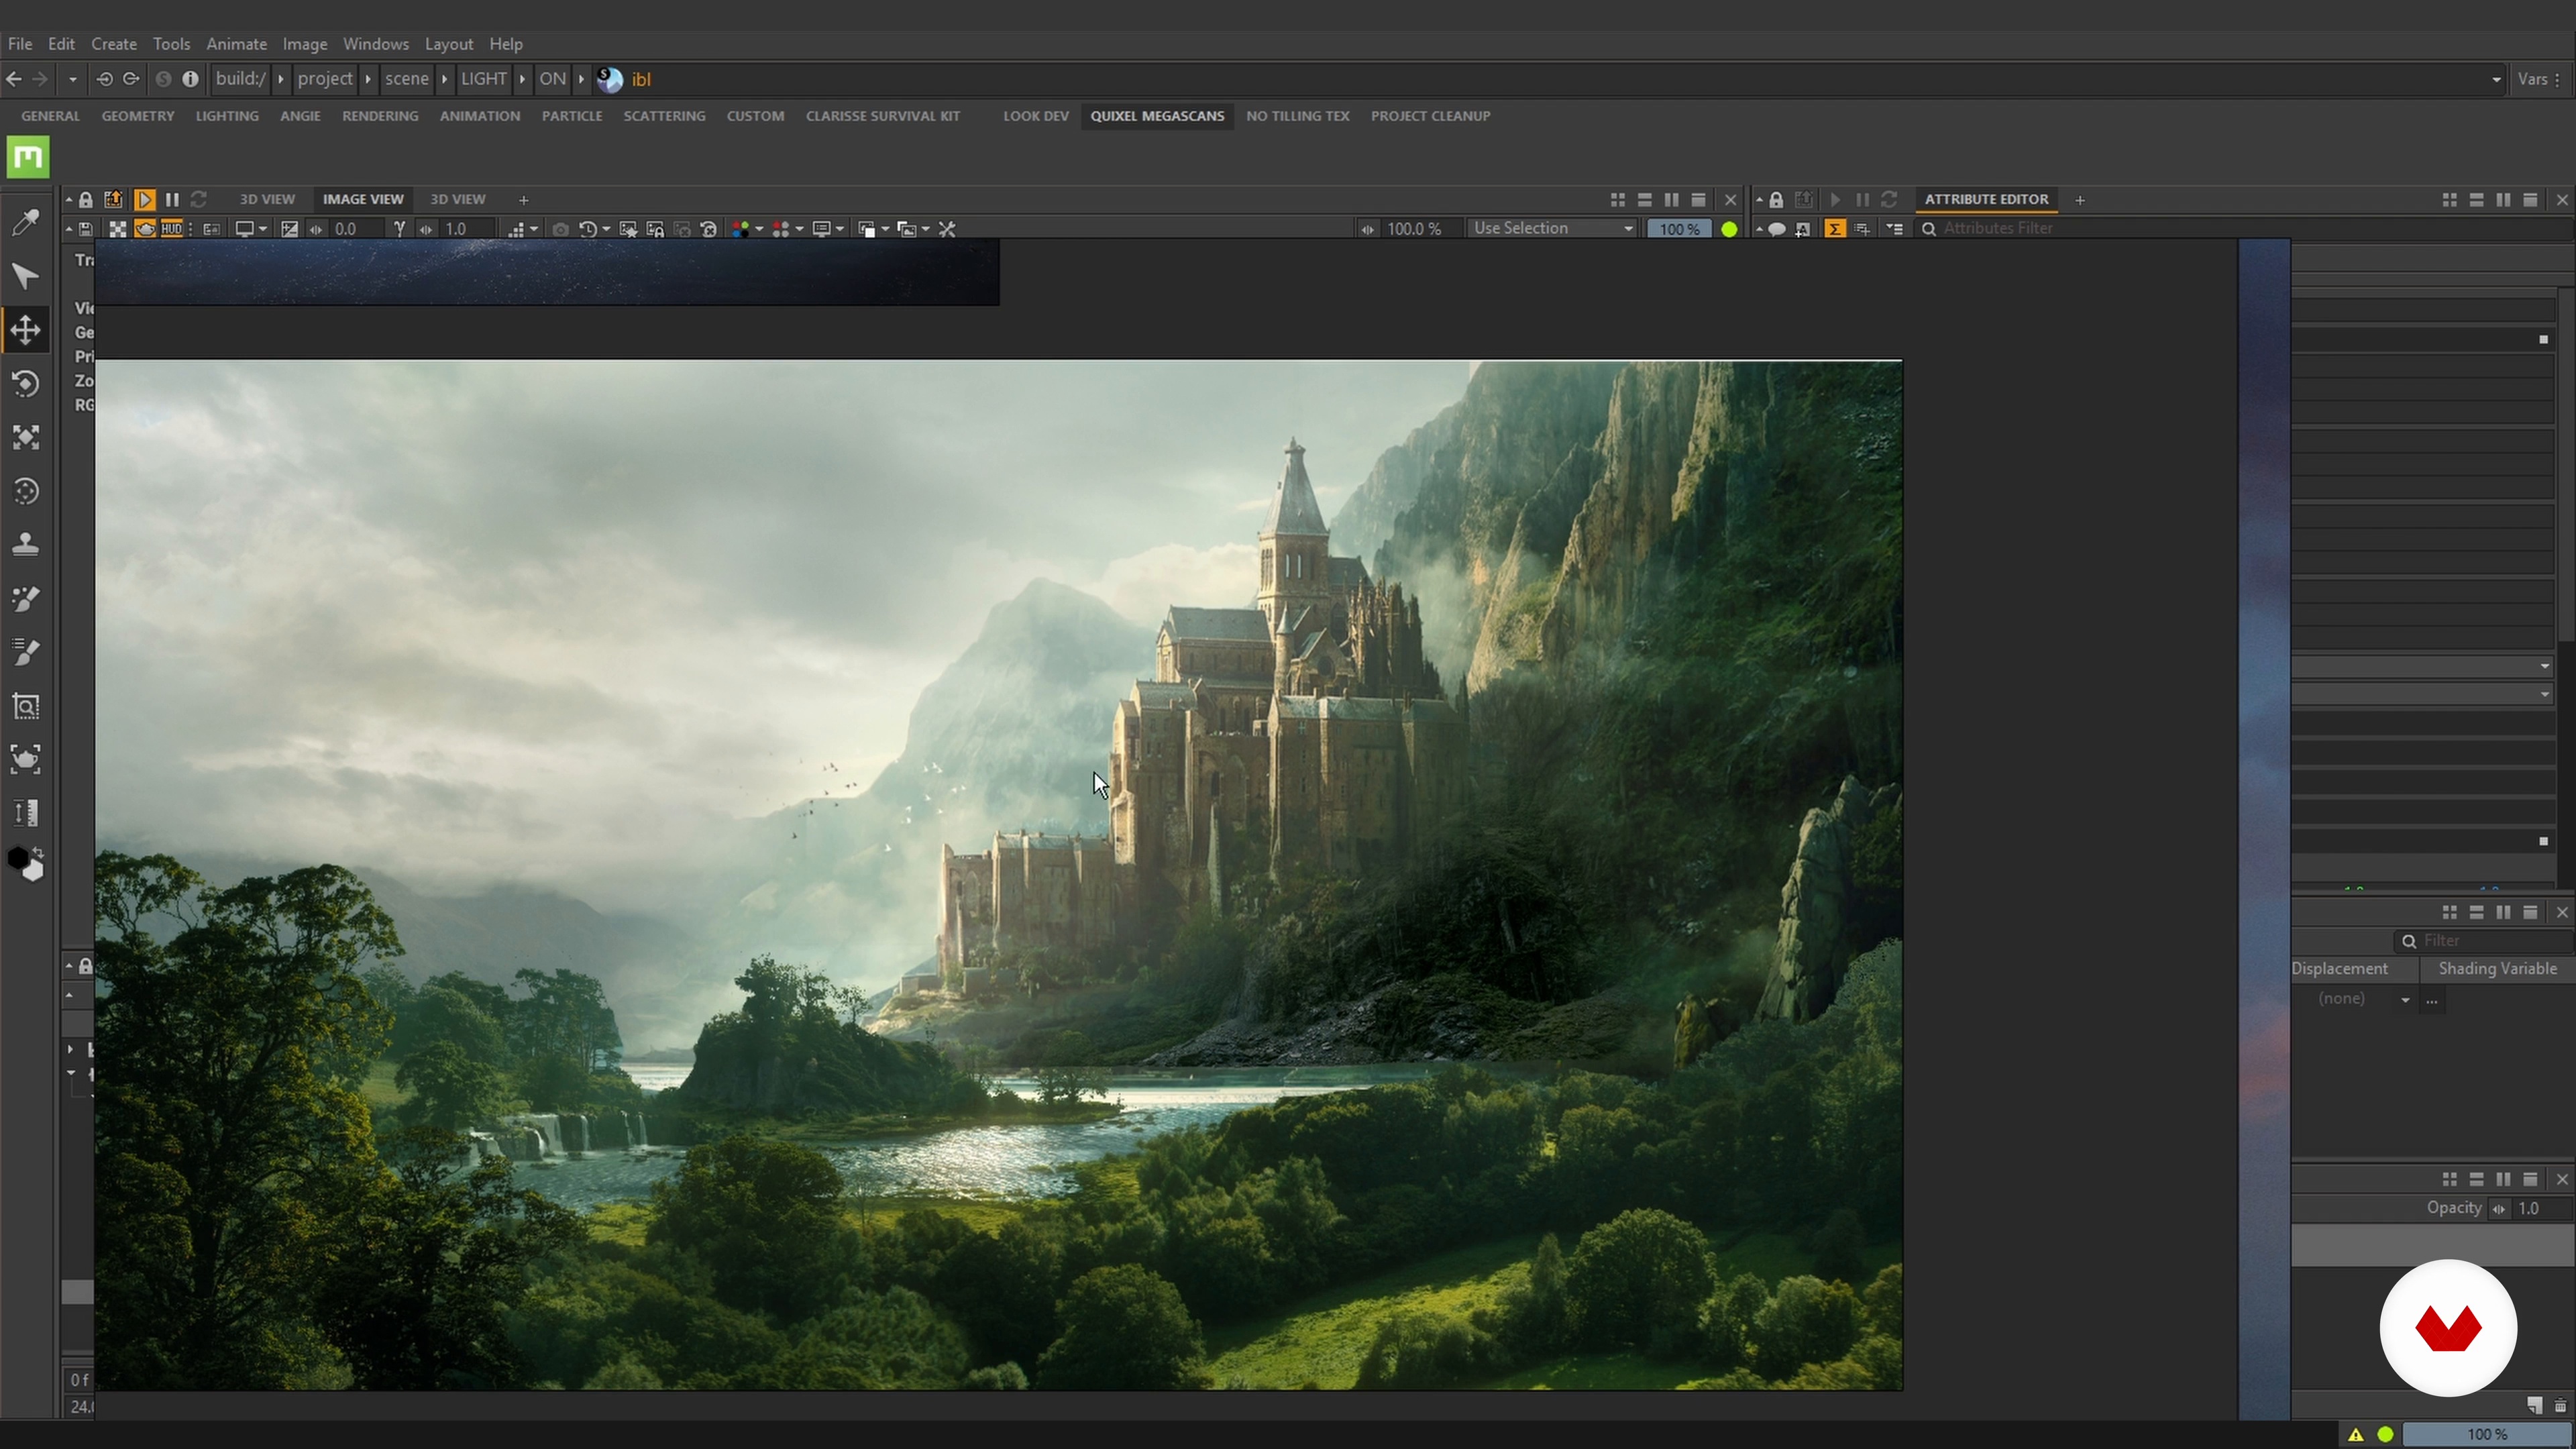This screenshot has height=1449, width=2576.
Task: Open the File menu
Action: click(x=19, y=44)
